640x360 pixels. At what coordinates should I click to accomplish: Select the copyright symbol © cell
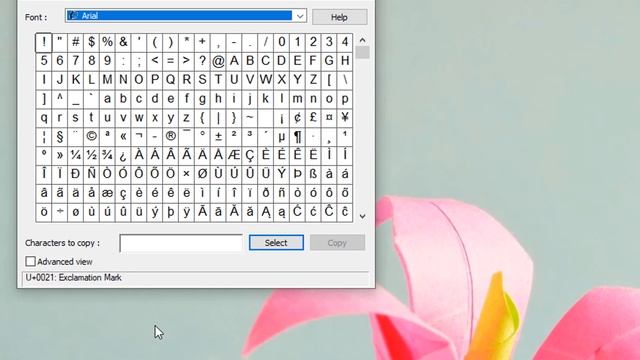pyautogui.click(x=91, y=136)
